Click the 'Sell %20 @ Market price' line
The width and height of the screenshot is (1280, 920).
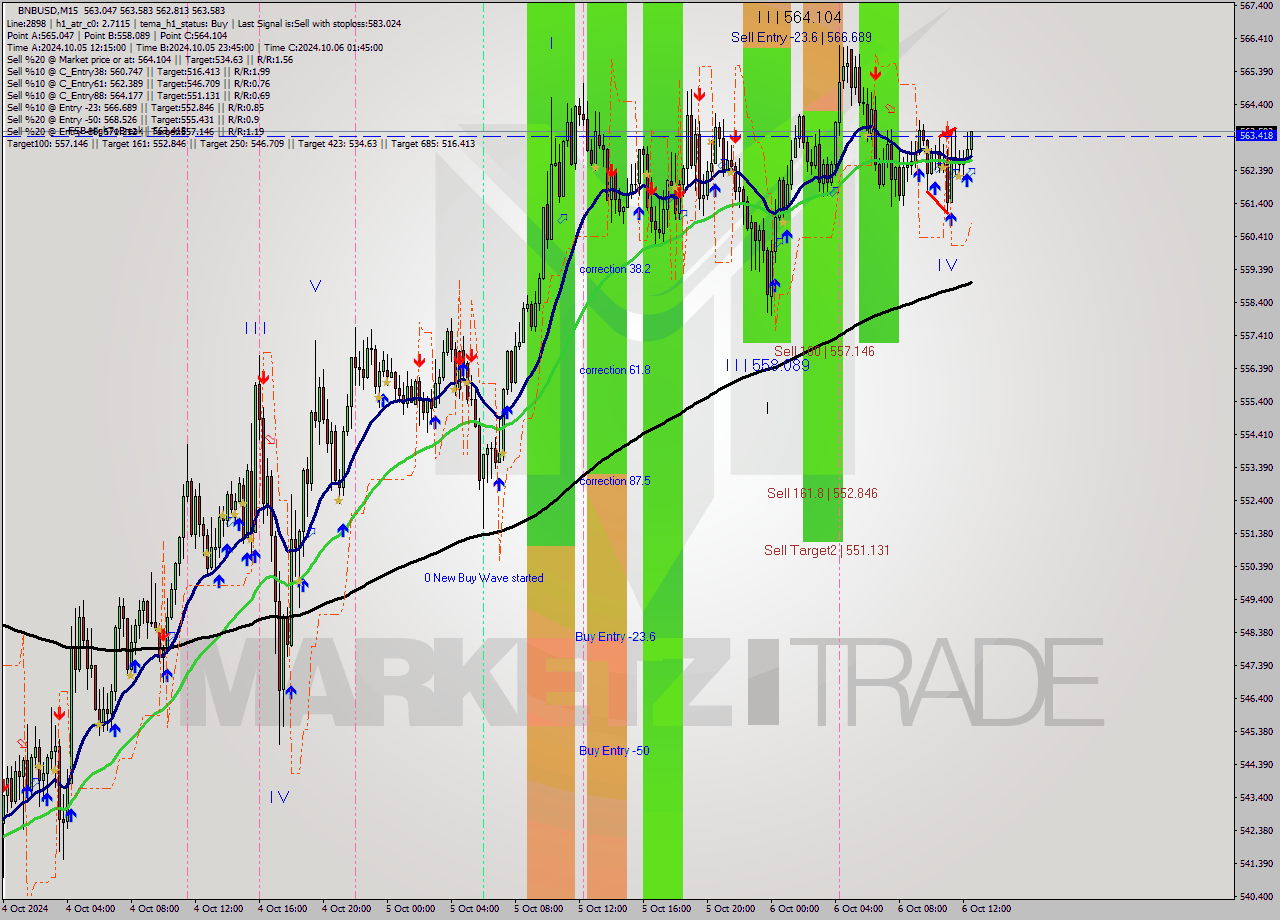tap(150, 59)
